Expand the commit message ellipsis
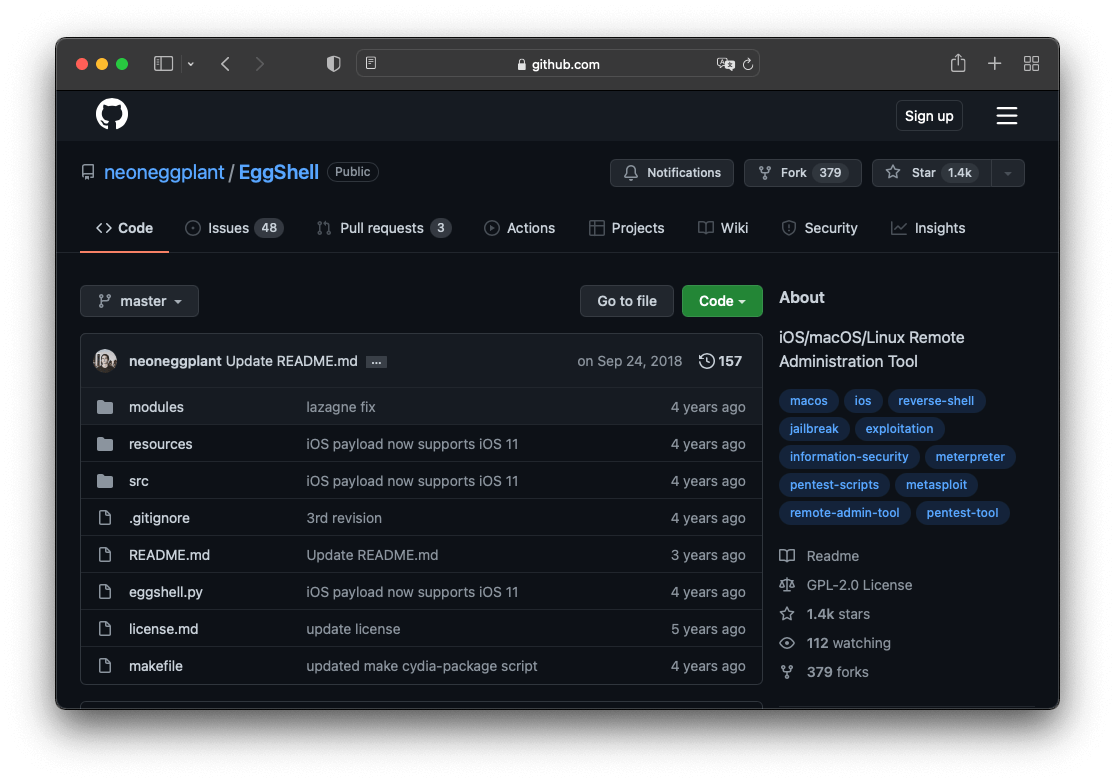 point(376,362)
